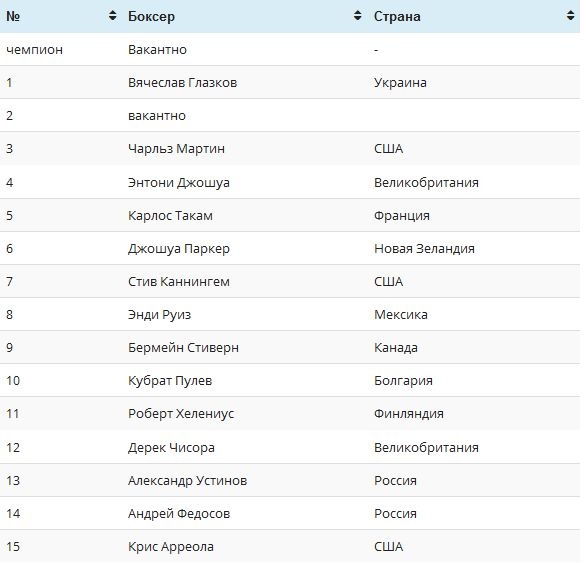Sort table by № column arrows
Screen dimensions: 586x563
pos(112,16)
